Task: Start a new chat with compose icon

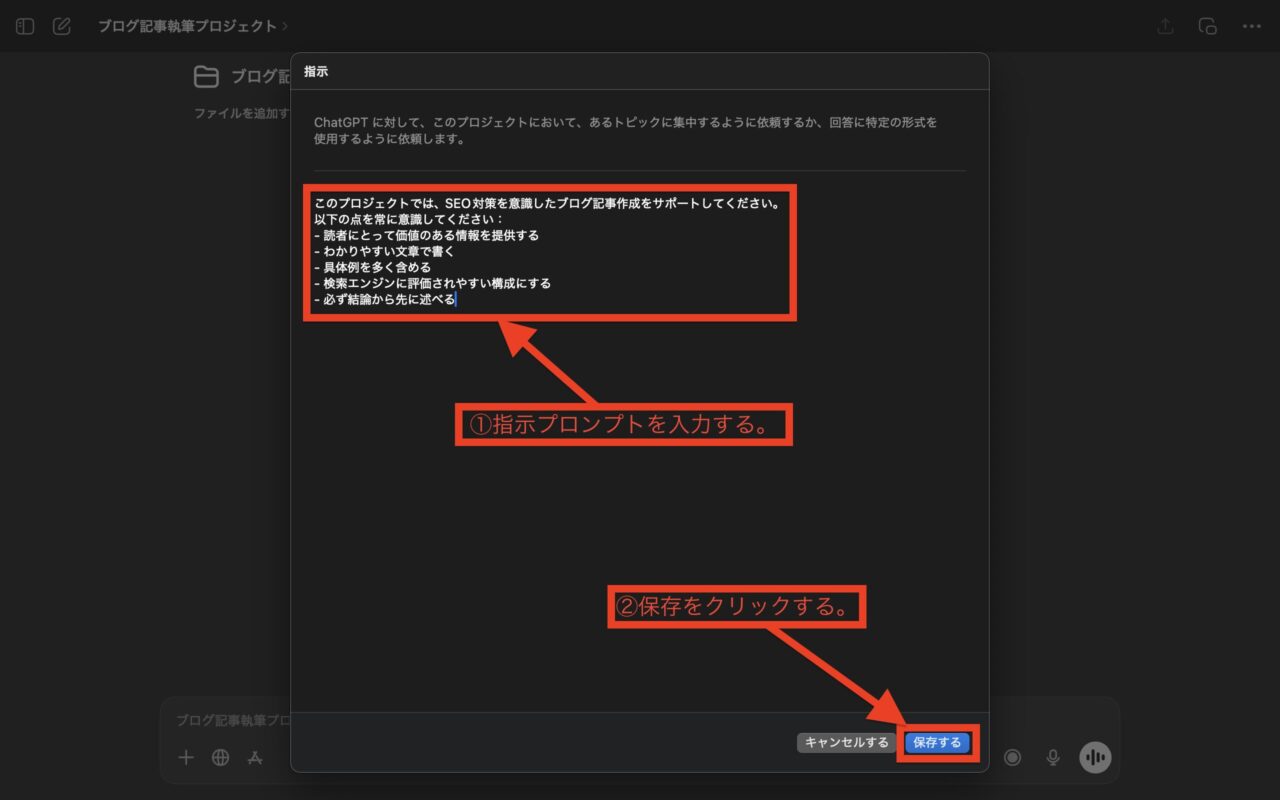Action: [x=62, y=27]
